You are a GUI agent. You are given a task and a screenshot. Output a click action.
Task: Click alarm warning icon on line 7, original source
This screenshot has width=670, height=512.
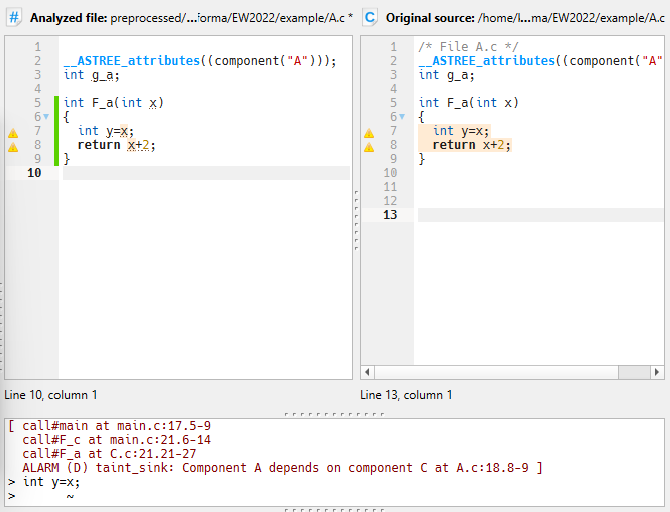pos(369,133)
